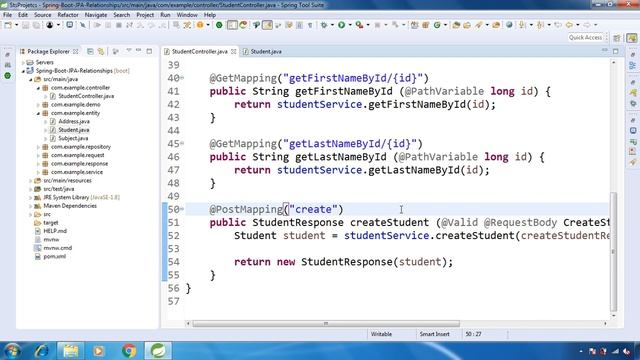Open the Project menu
Image resolution: width=640 pixels, height=360 pixels.
coord(145,15)
